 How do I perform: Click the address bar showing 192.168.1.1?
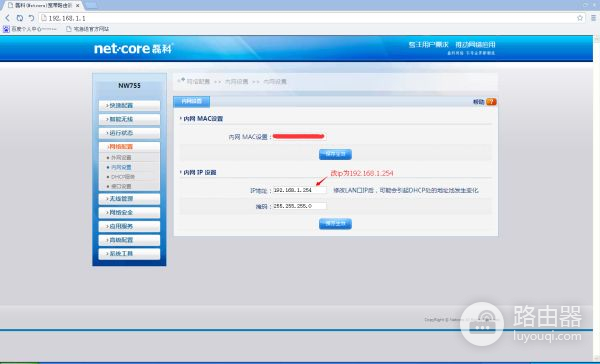[x=306, y=18]
